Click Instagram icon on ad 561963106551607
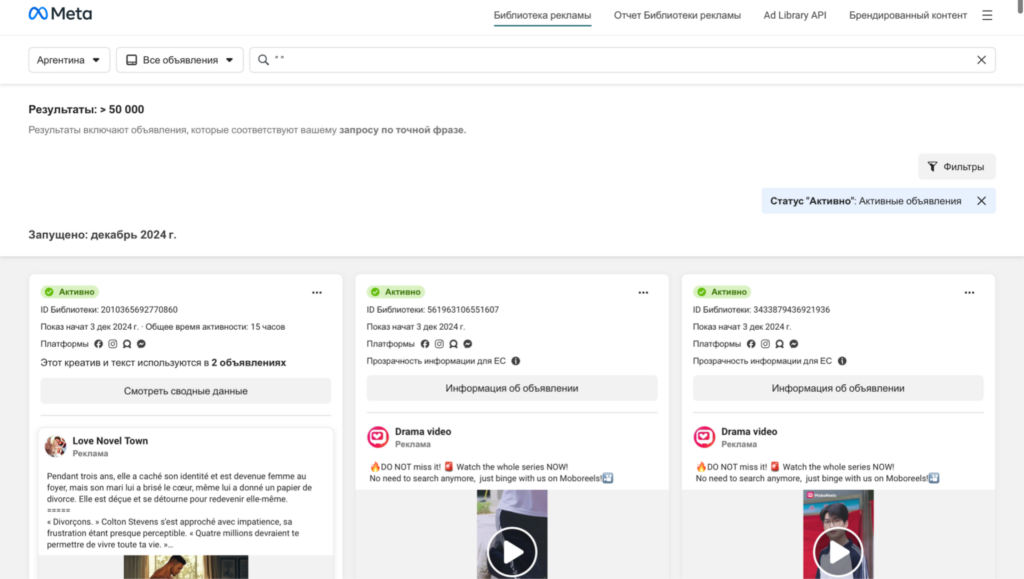This screenshot has height=579, width=1024. pos(439,344)
